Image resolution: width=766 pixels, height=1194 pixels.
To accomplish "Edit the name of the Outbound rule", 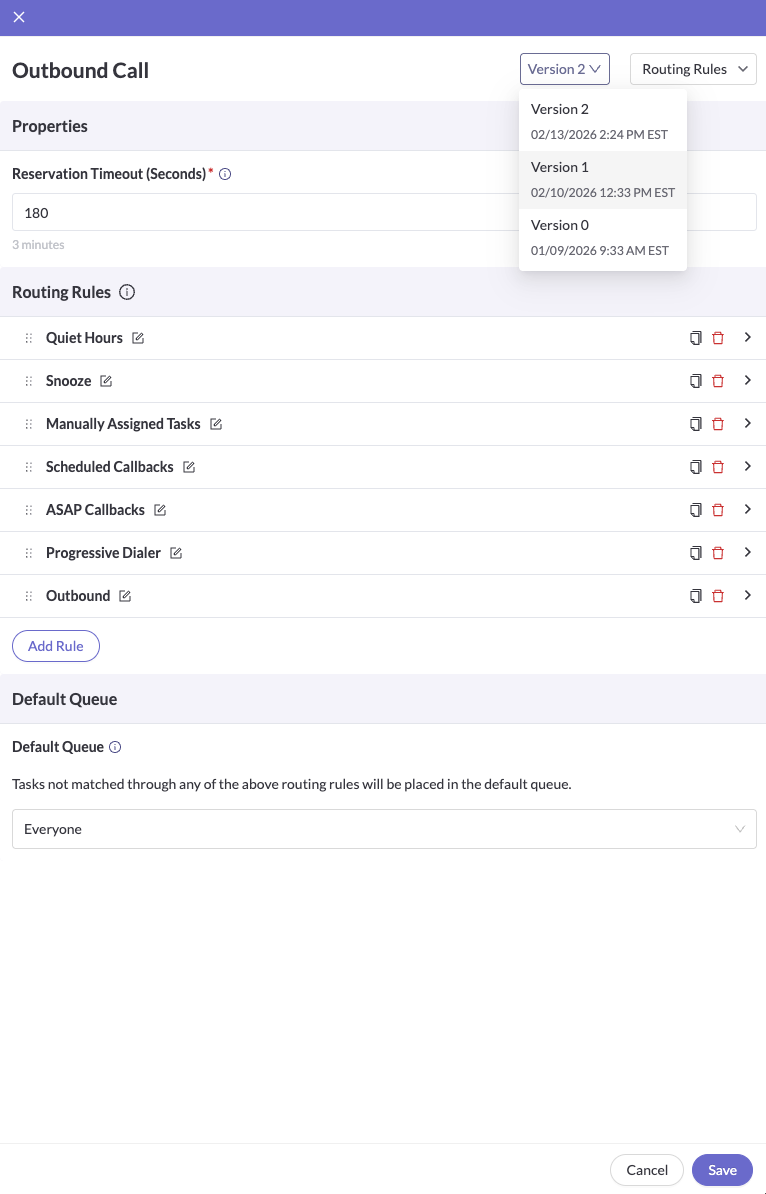I will point(124,595).
